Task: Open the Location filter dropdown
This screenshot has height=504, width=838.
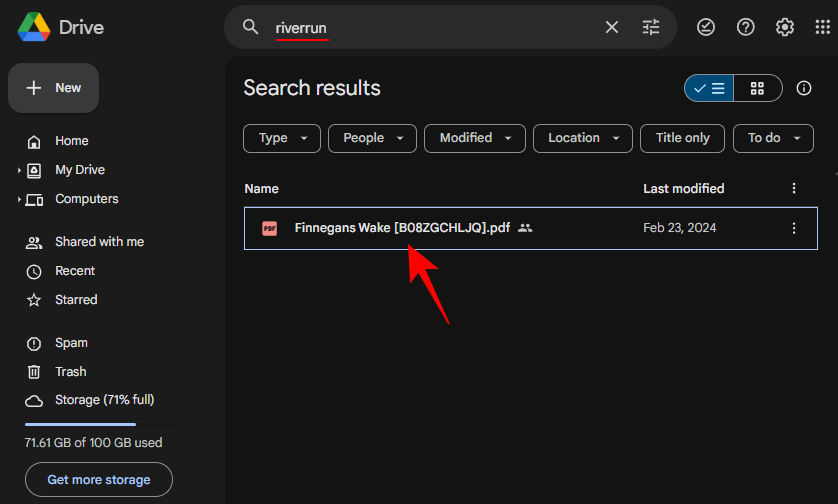Action: coord(583,138)
